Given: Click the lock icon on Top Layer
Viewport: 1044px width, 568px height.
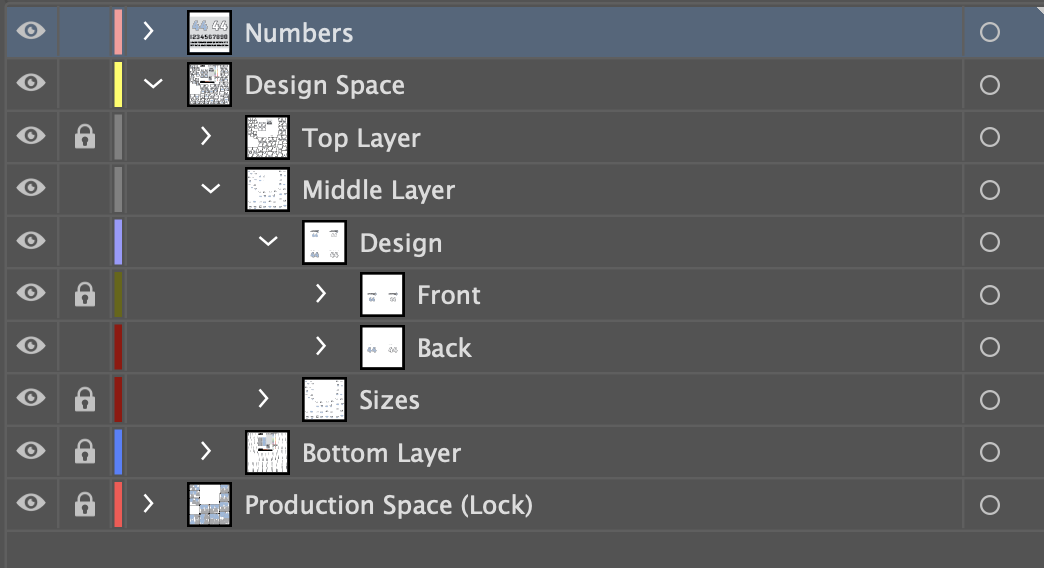Looking at the screenshot, I should pyautogui.click(x=85, y=138).
